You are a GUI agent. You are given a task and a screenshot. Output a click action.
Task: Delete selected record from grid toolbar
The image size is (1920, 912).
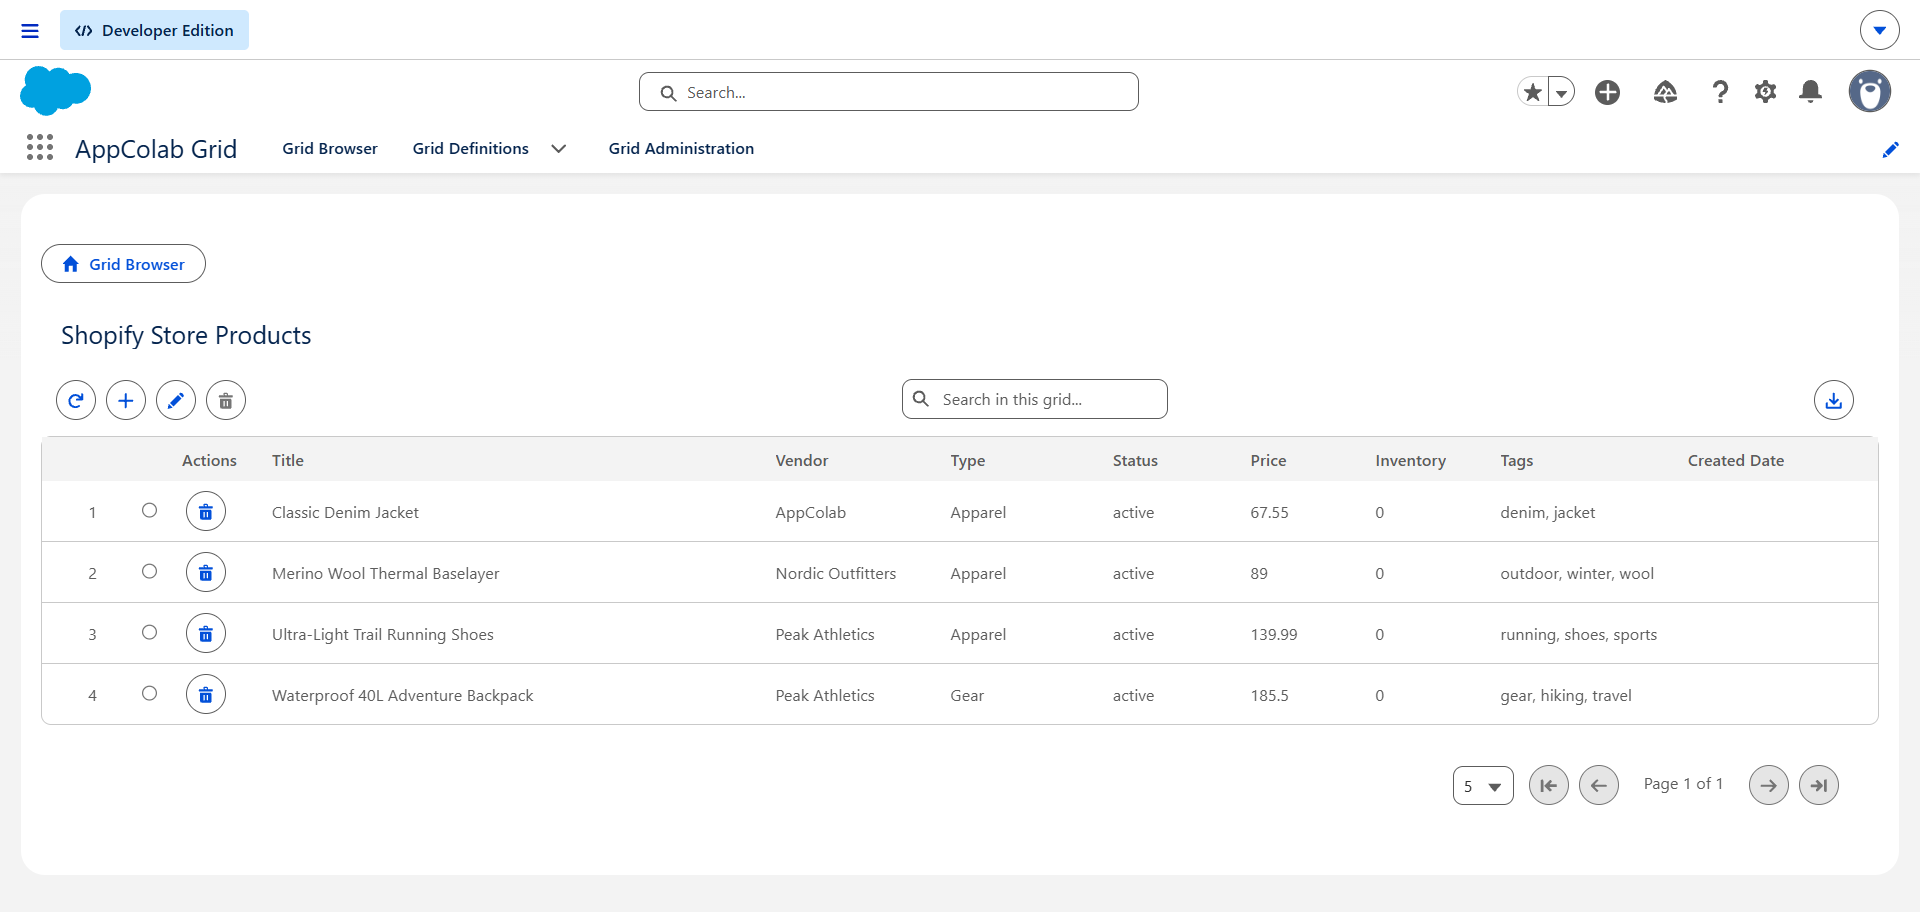click(226, 400)
